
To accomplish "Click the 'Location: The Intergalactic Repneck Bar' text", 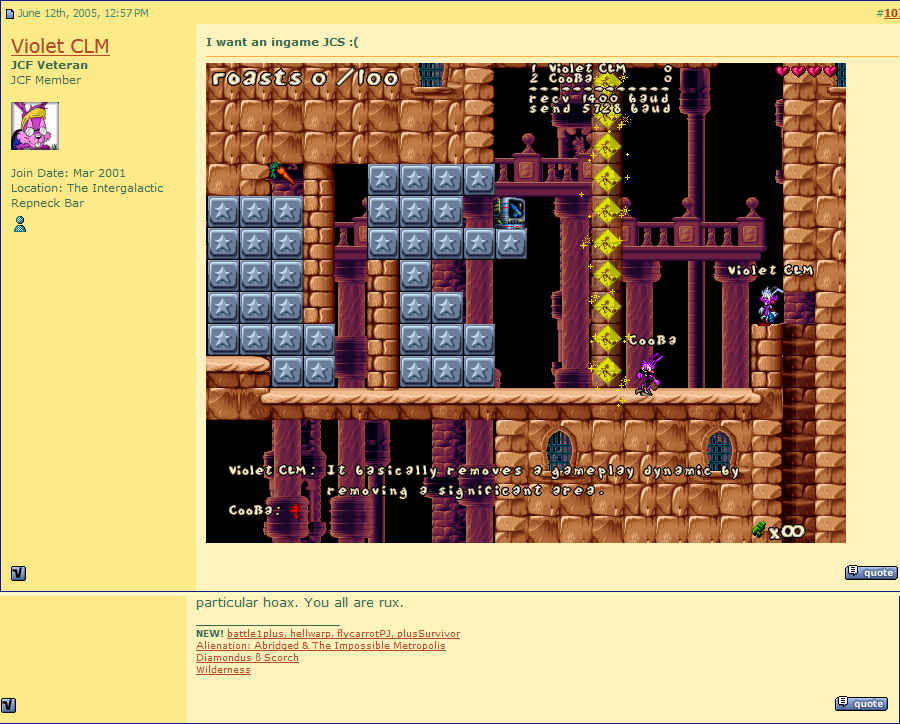I will coord(87,195).
